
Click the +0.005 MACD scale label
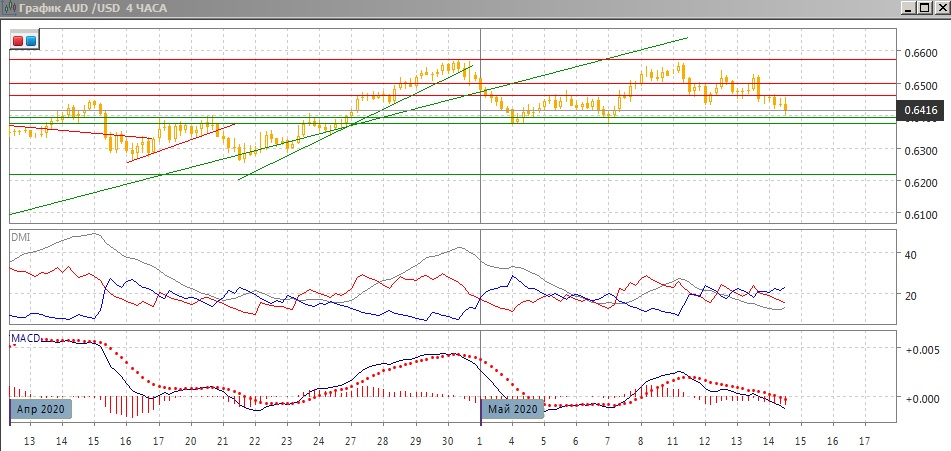tap(919, 350)
